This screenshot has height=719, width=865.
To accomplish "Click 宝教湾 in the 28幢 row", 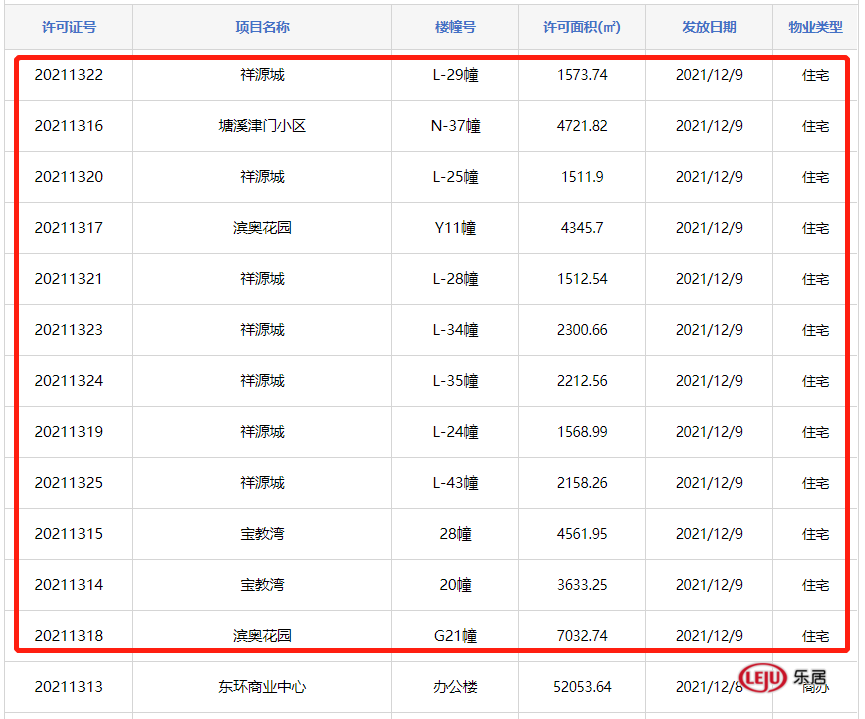I will [262, 534].
